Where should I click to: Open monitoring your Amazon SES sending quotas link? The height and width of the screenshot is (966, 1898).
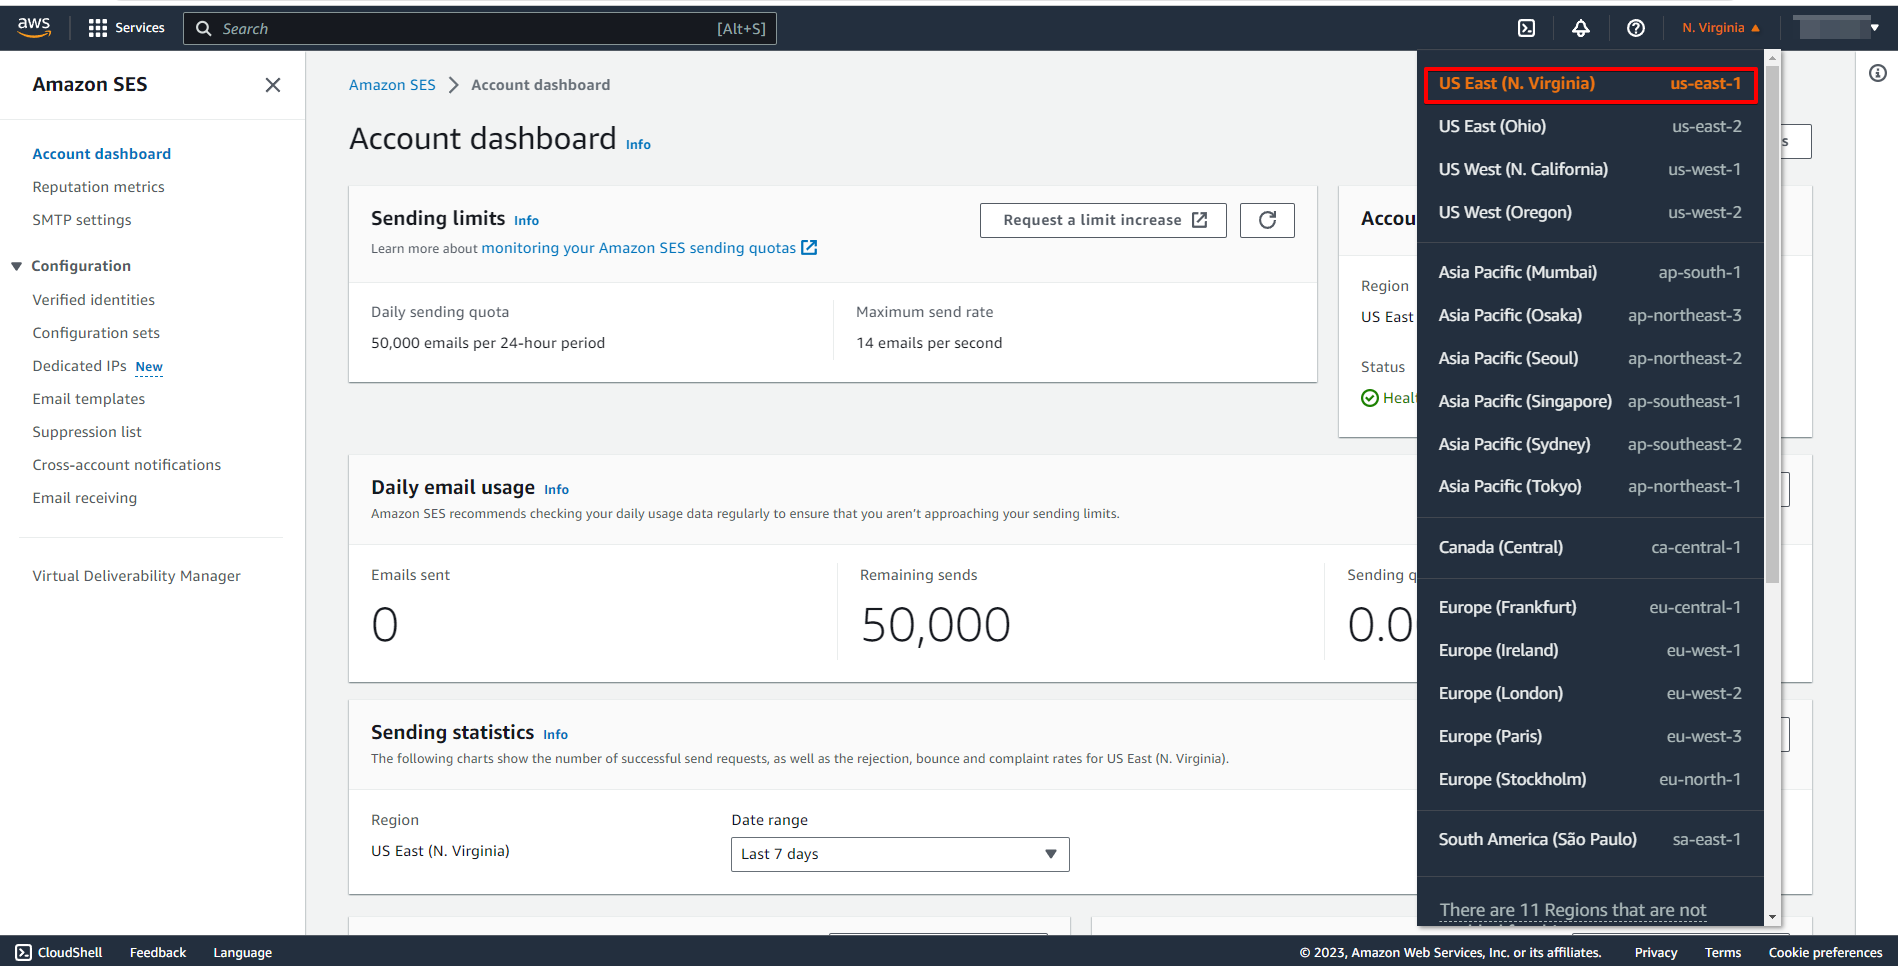649,248
